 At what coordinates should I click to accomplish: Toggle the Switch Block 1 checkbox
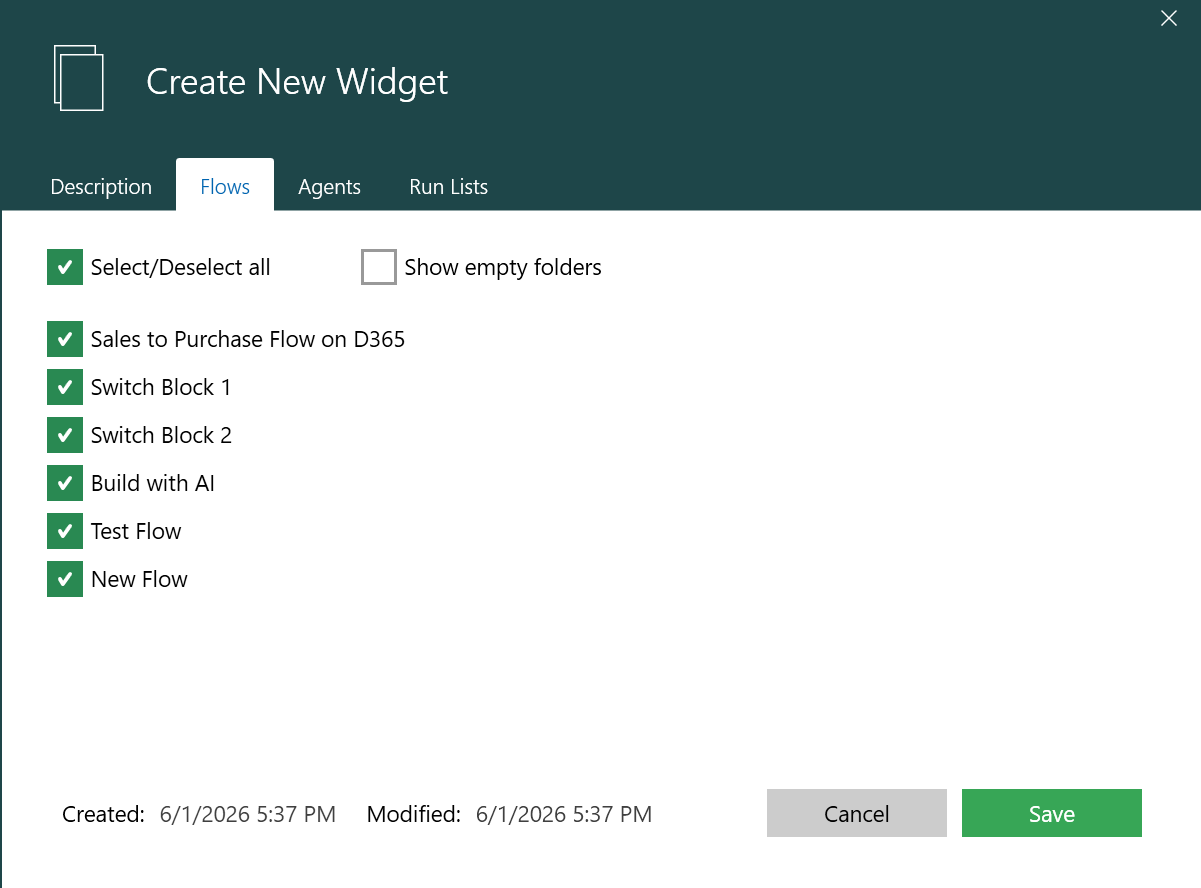click(65, 387)
